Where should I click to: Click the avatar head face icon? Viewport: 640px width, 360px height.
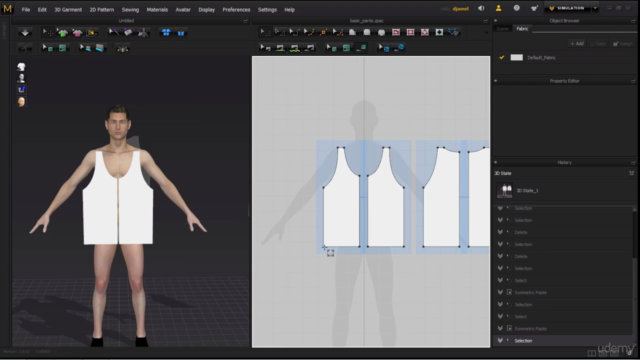tap(21, 102)
